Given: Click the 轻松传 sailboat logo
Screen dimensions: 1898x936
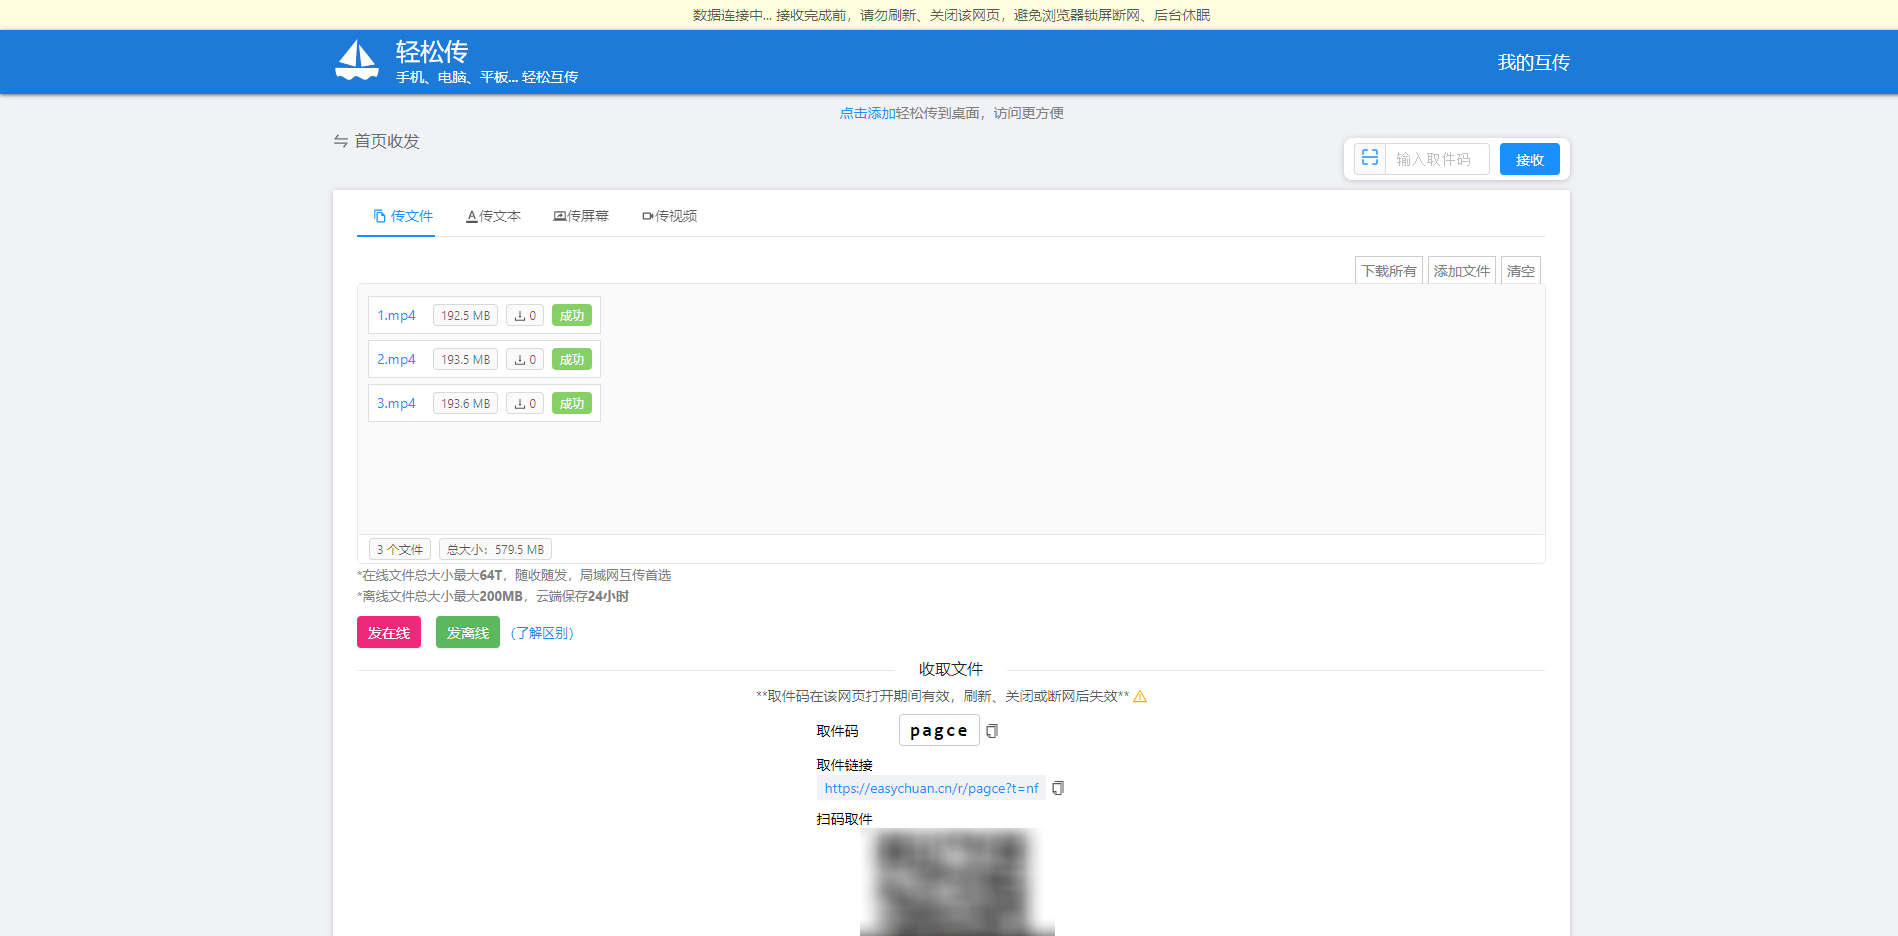Looking at the screenshot, I should point(357,61).
